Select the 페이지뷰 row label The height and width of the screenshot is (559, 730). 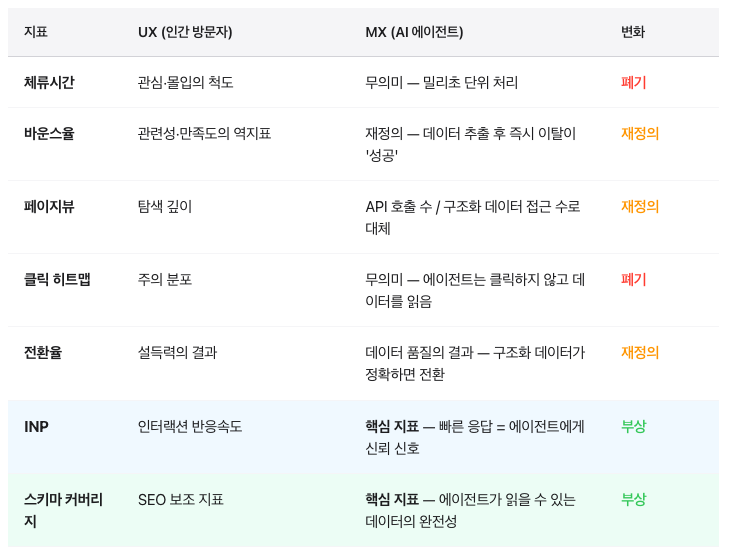(49, 206)
